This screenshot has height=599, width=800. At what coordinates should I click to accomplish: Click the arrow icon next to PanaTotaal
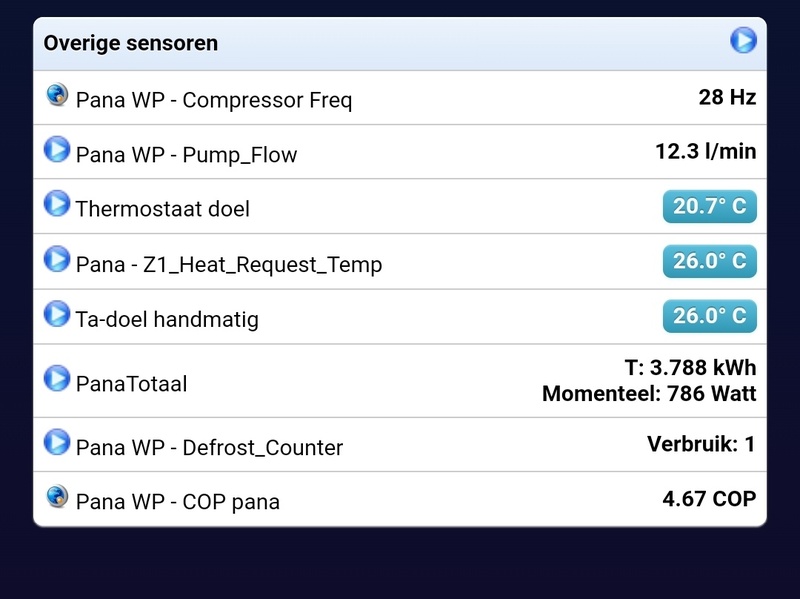point(57,378)
